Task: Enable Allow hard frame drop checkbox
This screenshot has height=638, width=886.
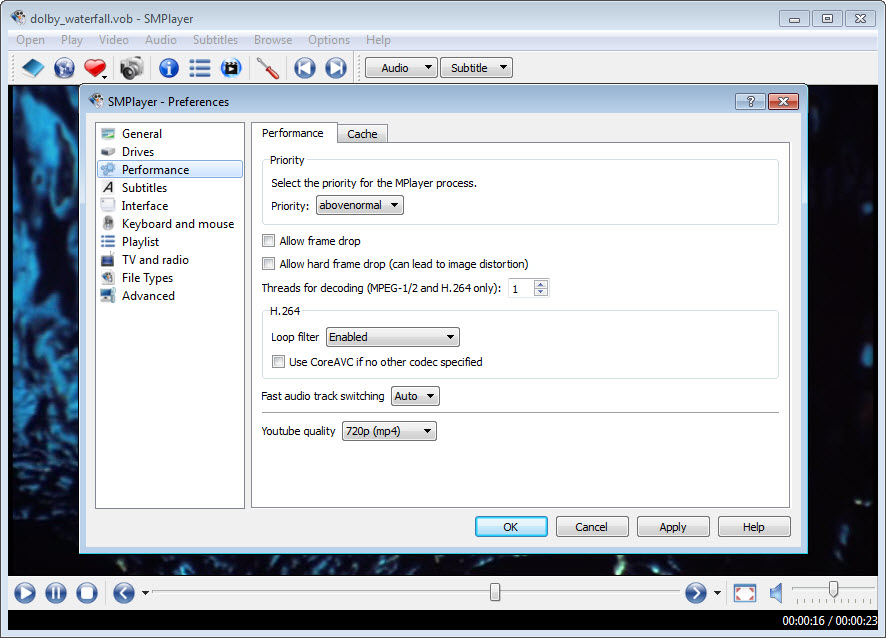Action: pos(268,264)
